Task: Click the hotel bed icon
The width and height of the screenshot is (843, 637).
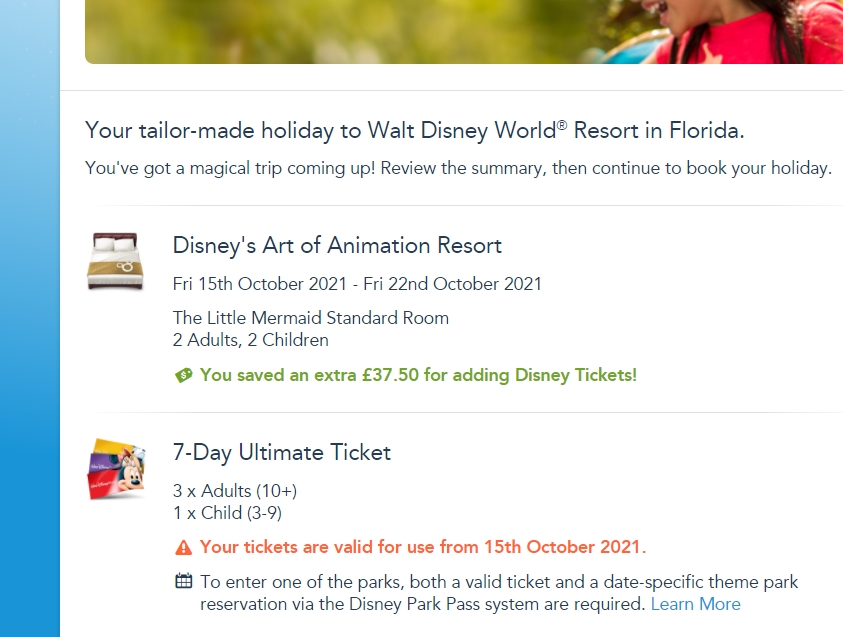Action: (x=113, y=261)
